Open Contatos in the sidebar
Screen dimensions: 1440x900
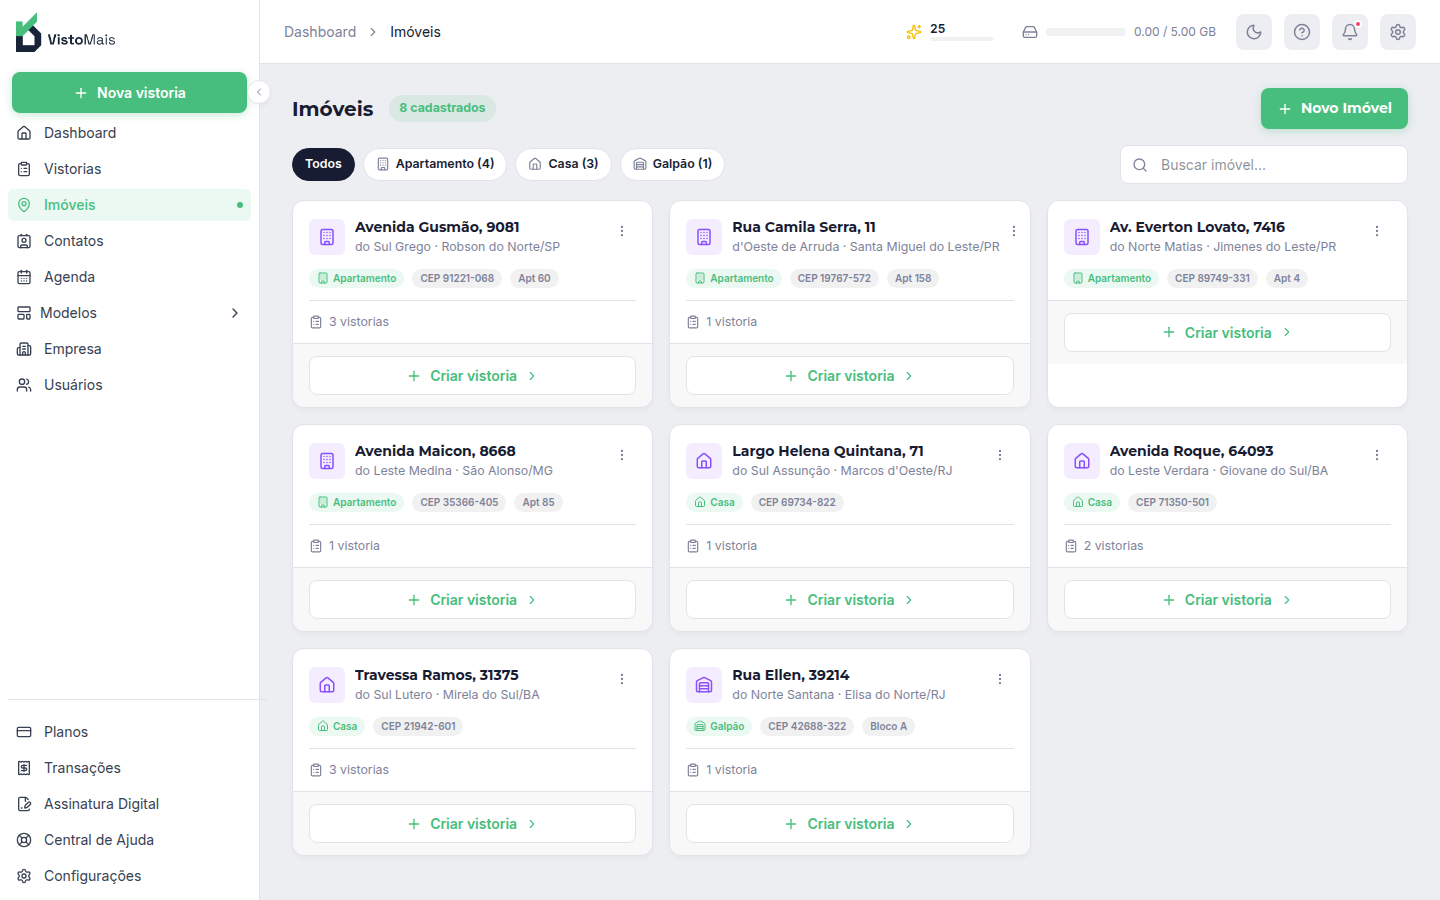129,241
